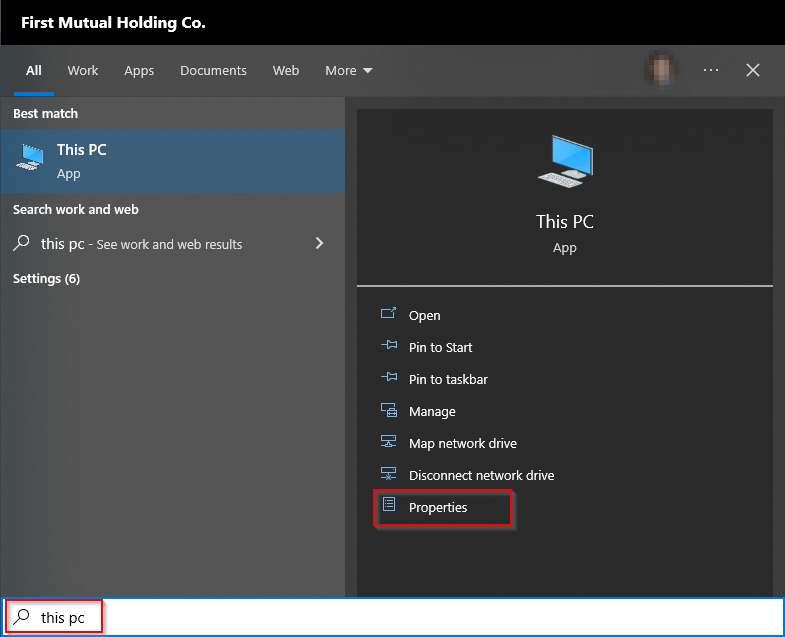
Task: Click the Manage icon
Action: click(389, 410)
